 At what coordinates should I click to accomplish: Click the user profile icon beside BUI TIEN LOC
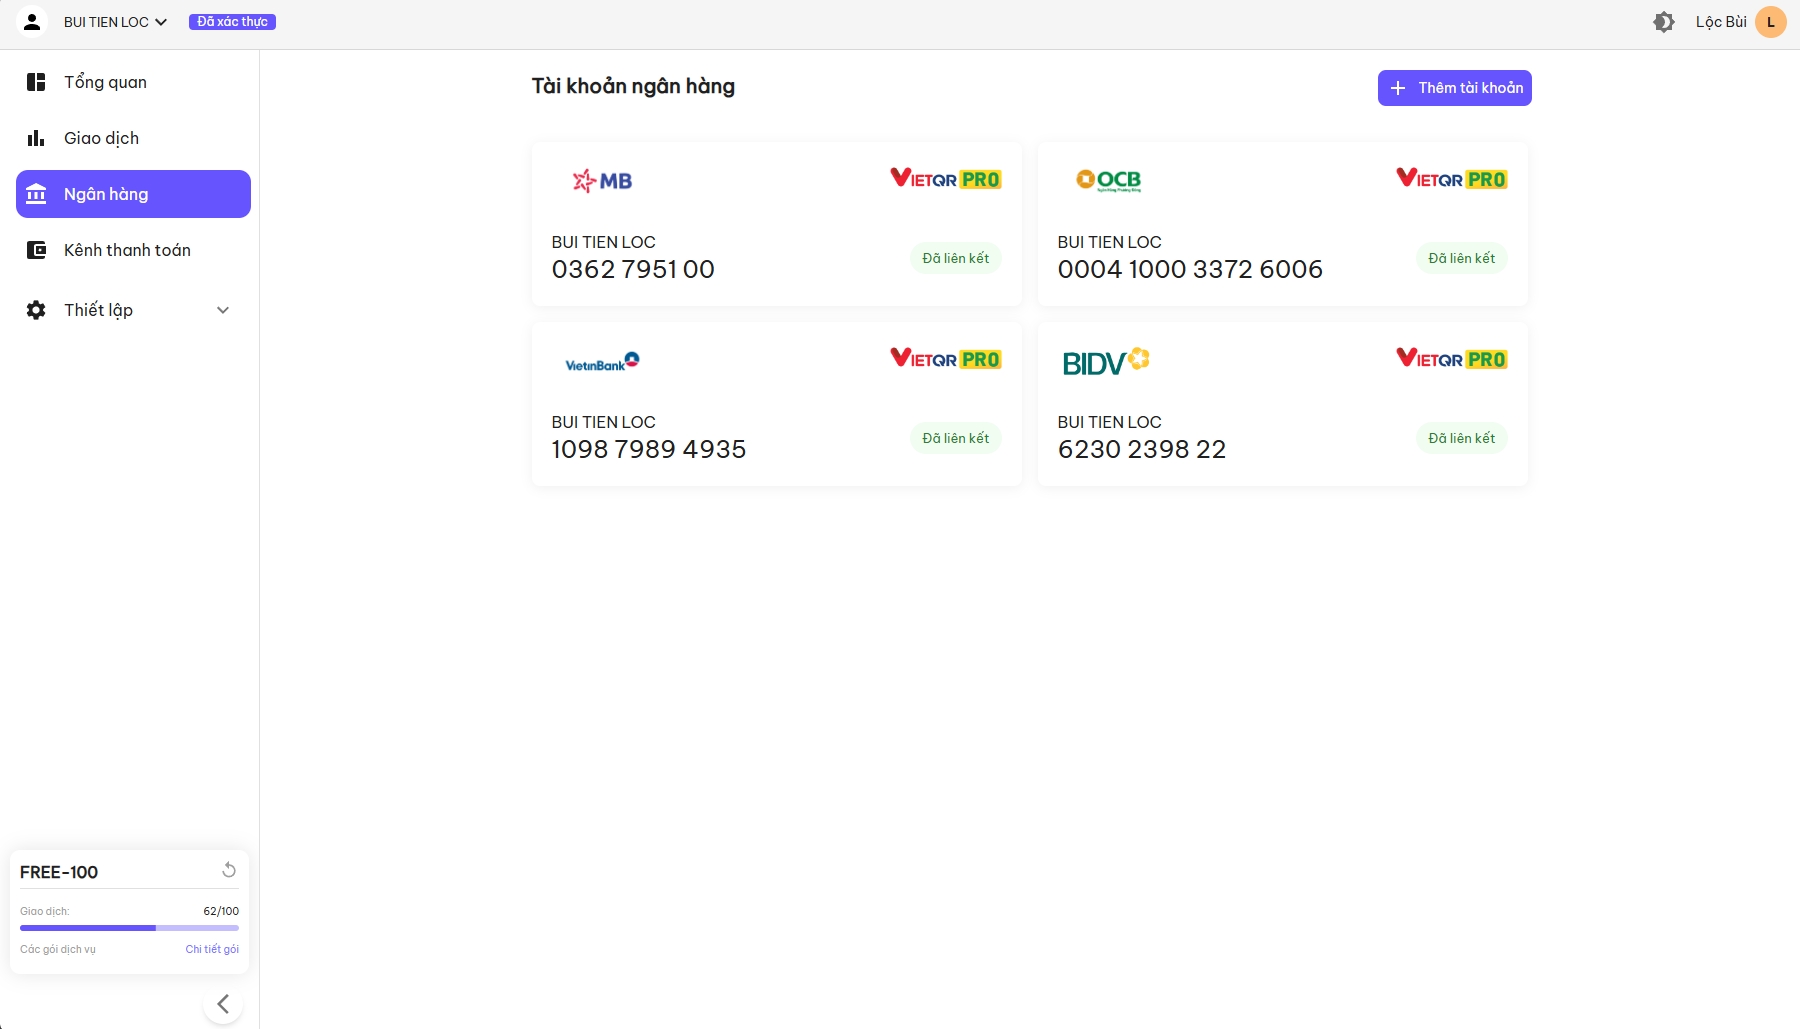click(x=32, y=22)
